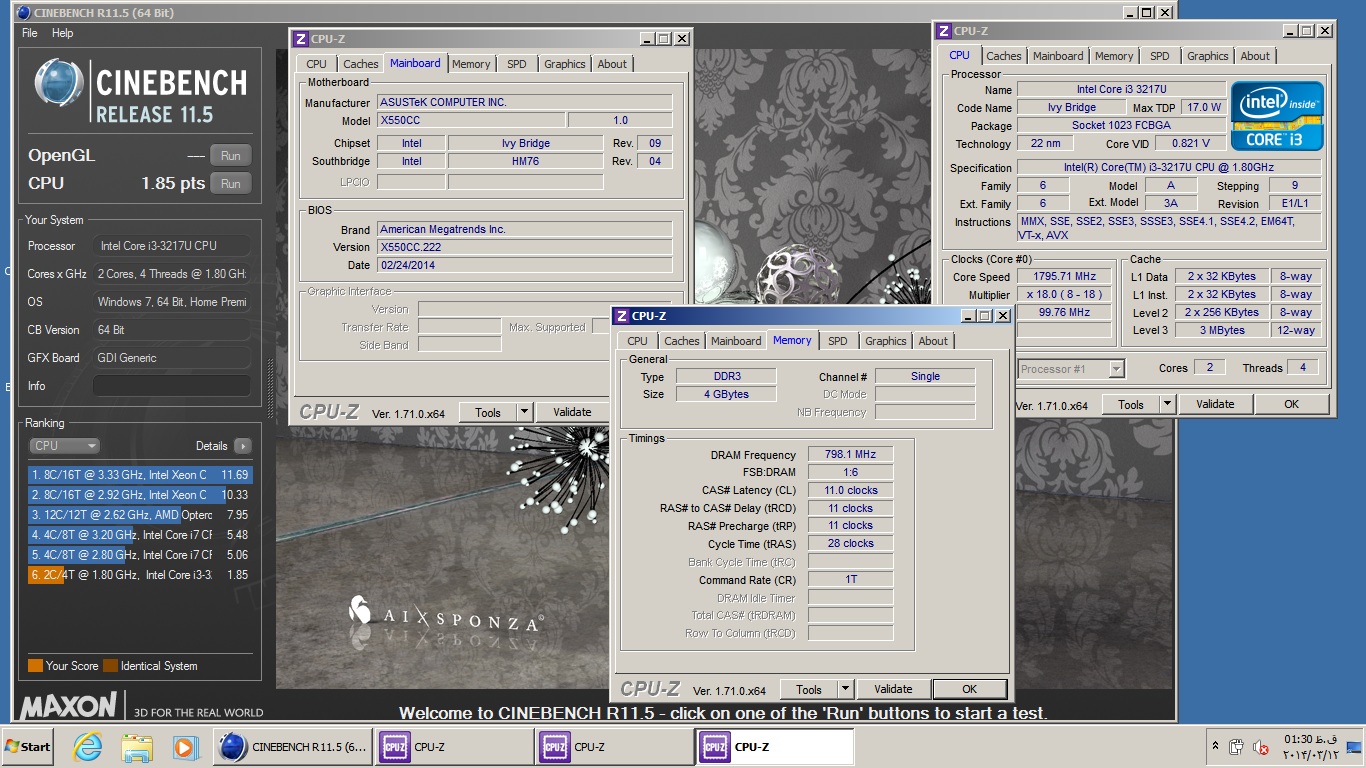The height and width of the screenshot is (768, 1366).
Task: Select ranking entry 12C/12T AMD Opteron
Action: (x=140, y=515)
